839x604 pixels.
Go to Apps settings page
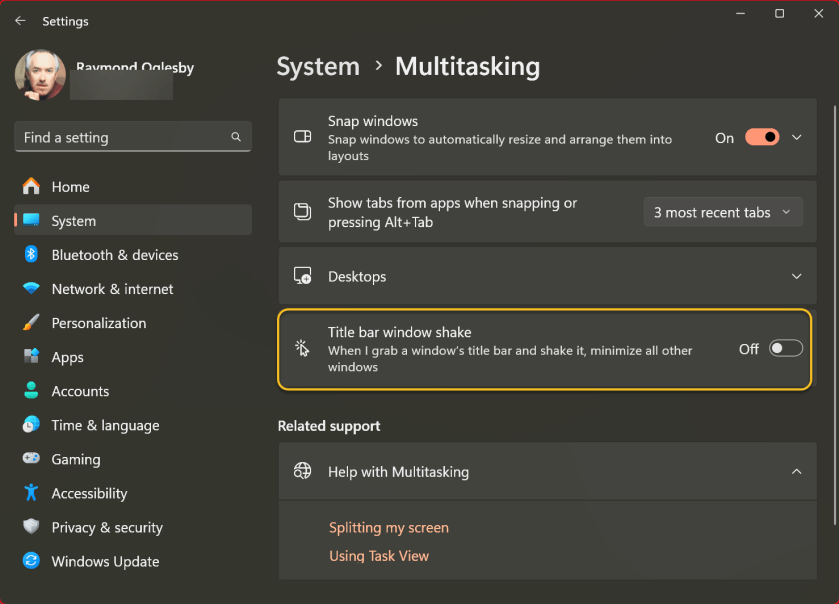coord(68,357)
